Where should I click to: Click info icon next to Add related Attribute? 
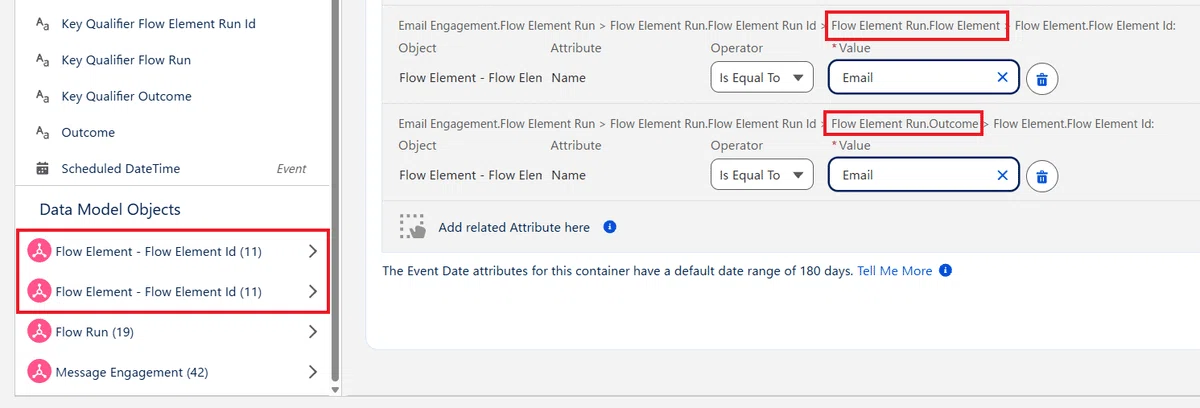(610, 227)
